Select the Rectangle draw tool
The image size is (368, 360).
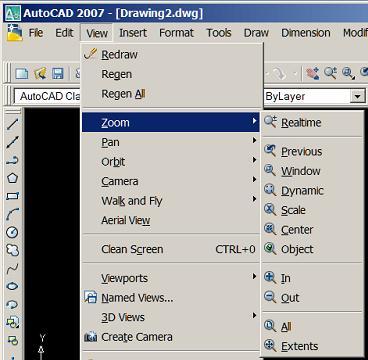click(12, 196)
